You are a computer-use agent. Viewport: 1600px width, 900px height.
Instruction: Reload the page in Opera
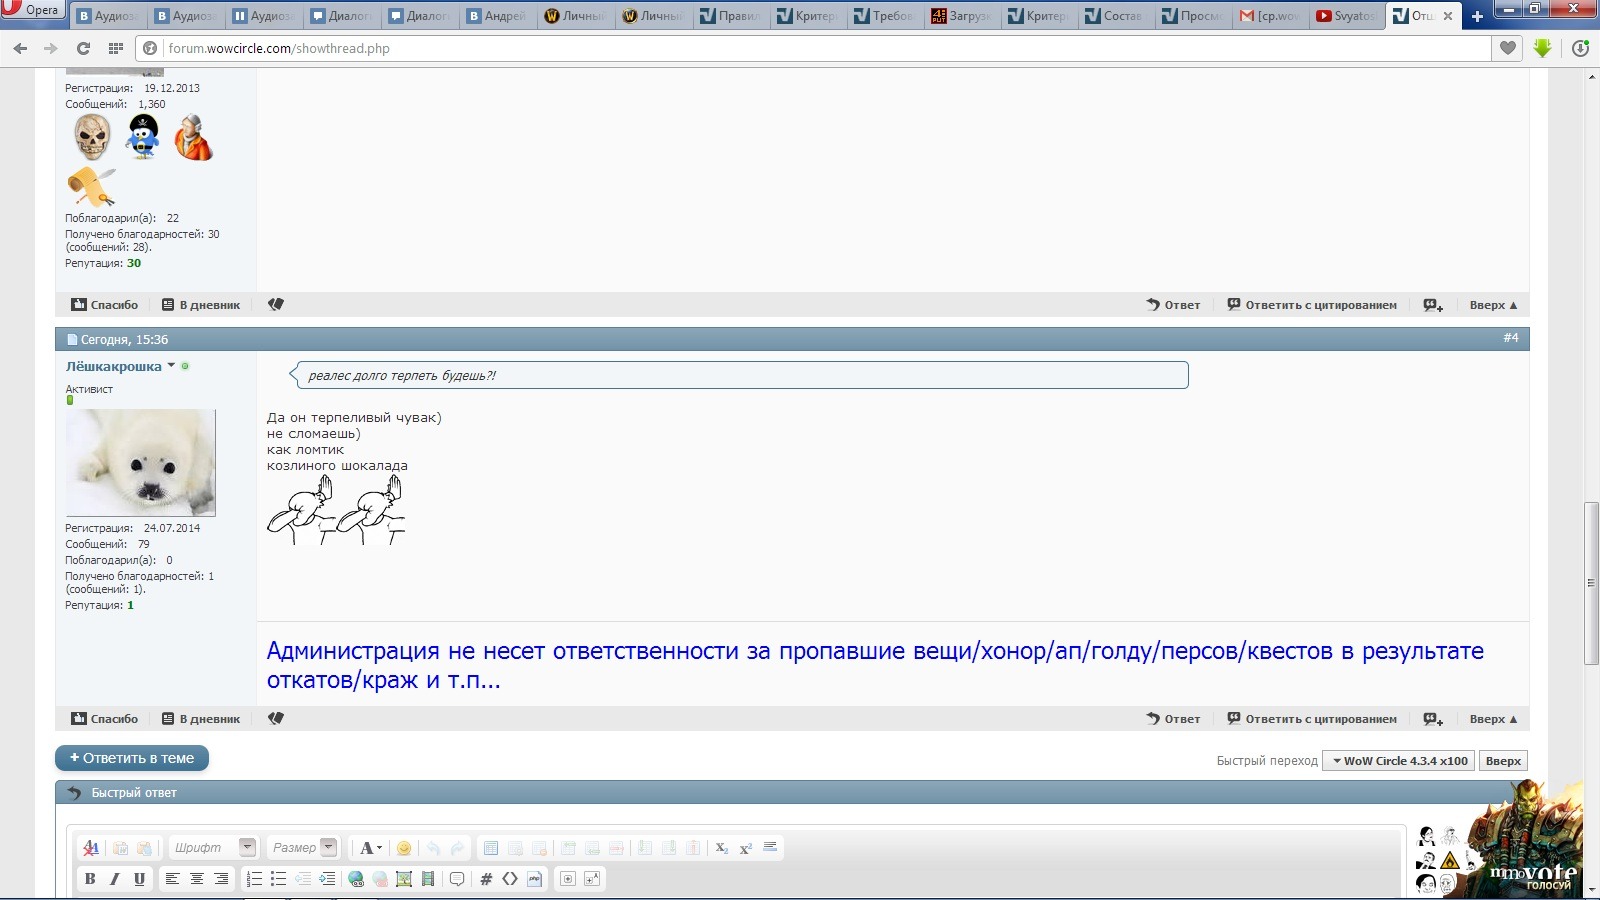[x=83, y=48]
